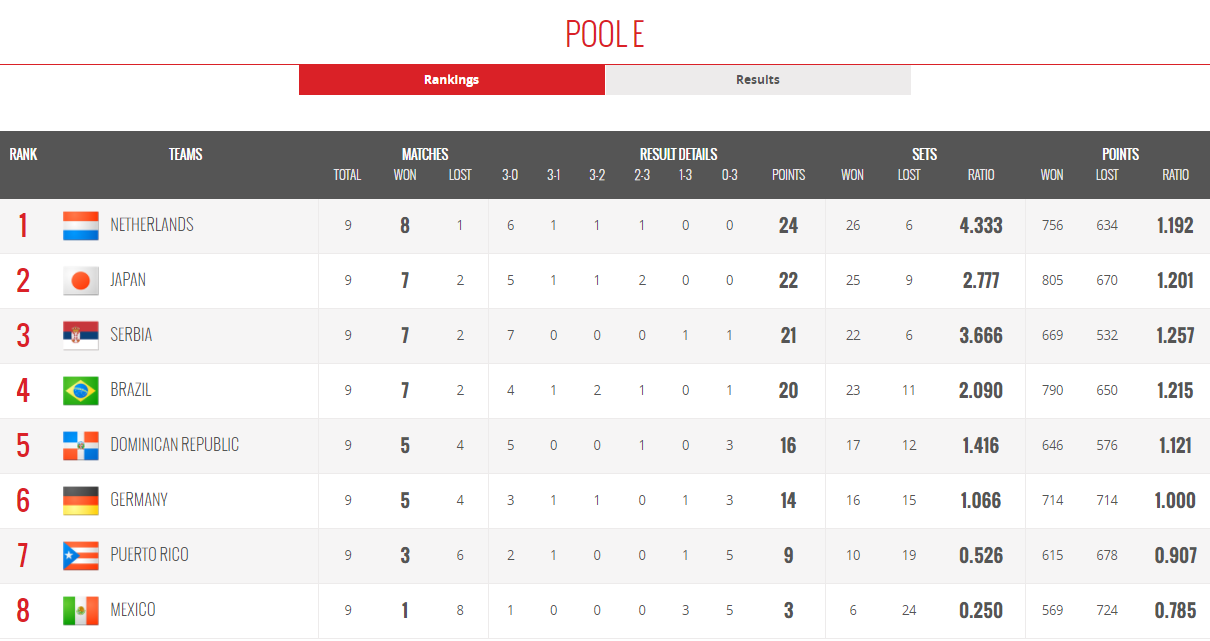Switch to the Results tab

pyautogui.click(x=758, y=80)
